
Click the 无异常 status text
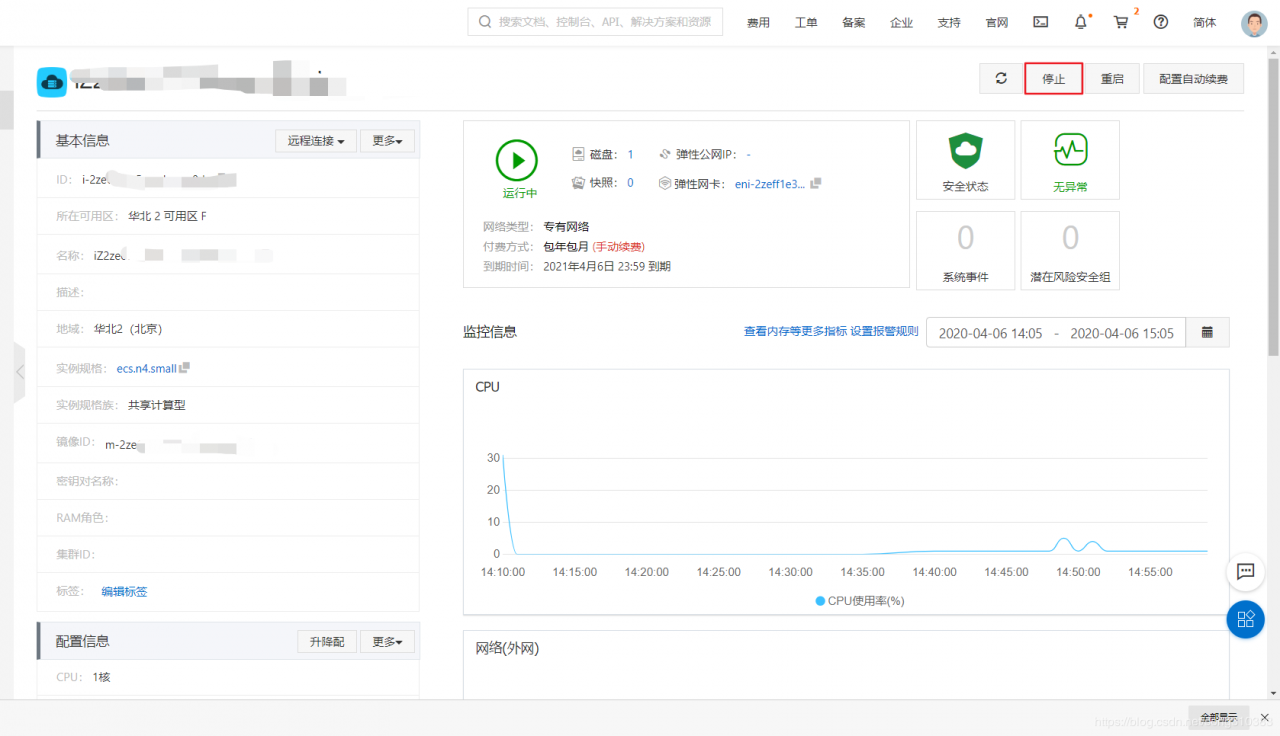coord(1070,187)
